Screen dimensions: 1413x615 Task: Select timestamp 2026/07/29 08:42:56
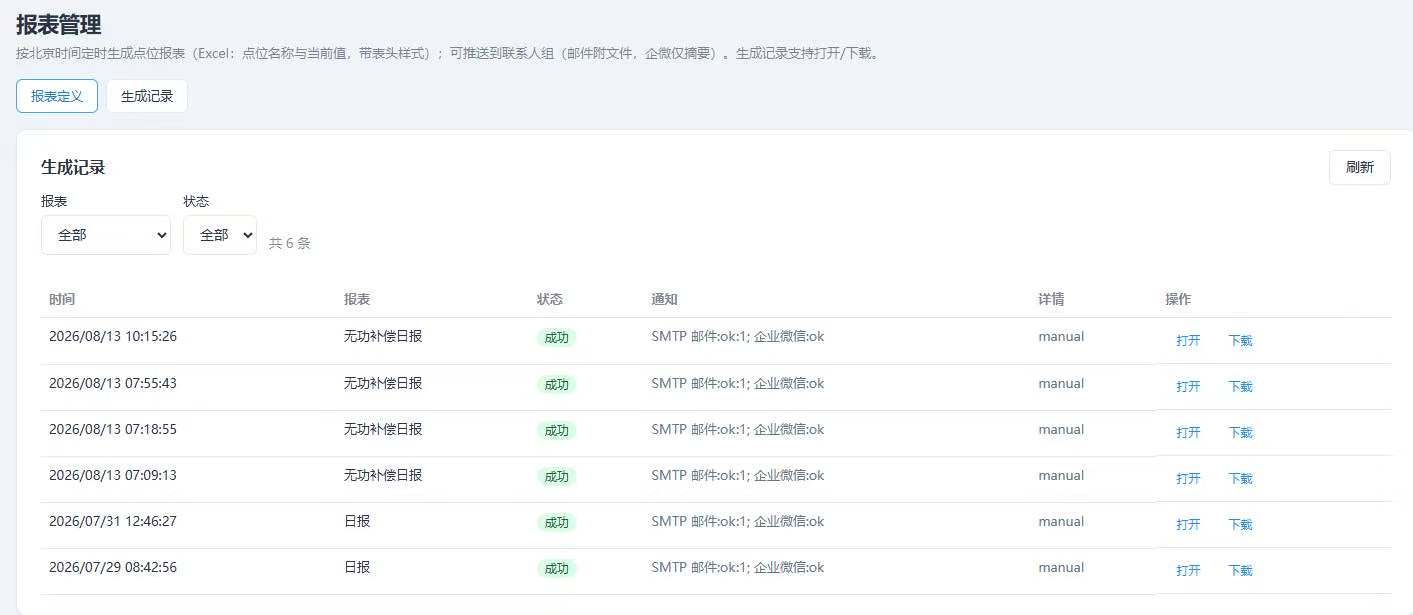pos(113,567)
